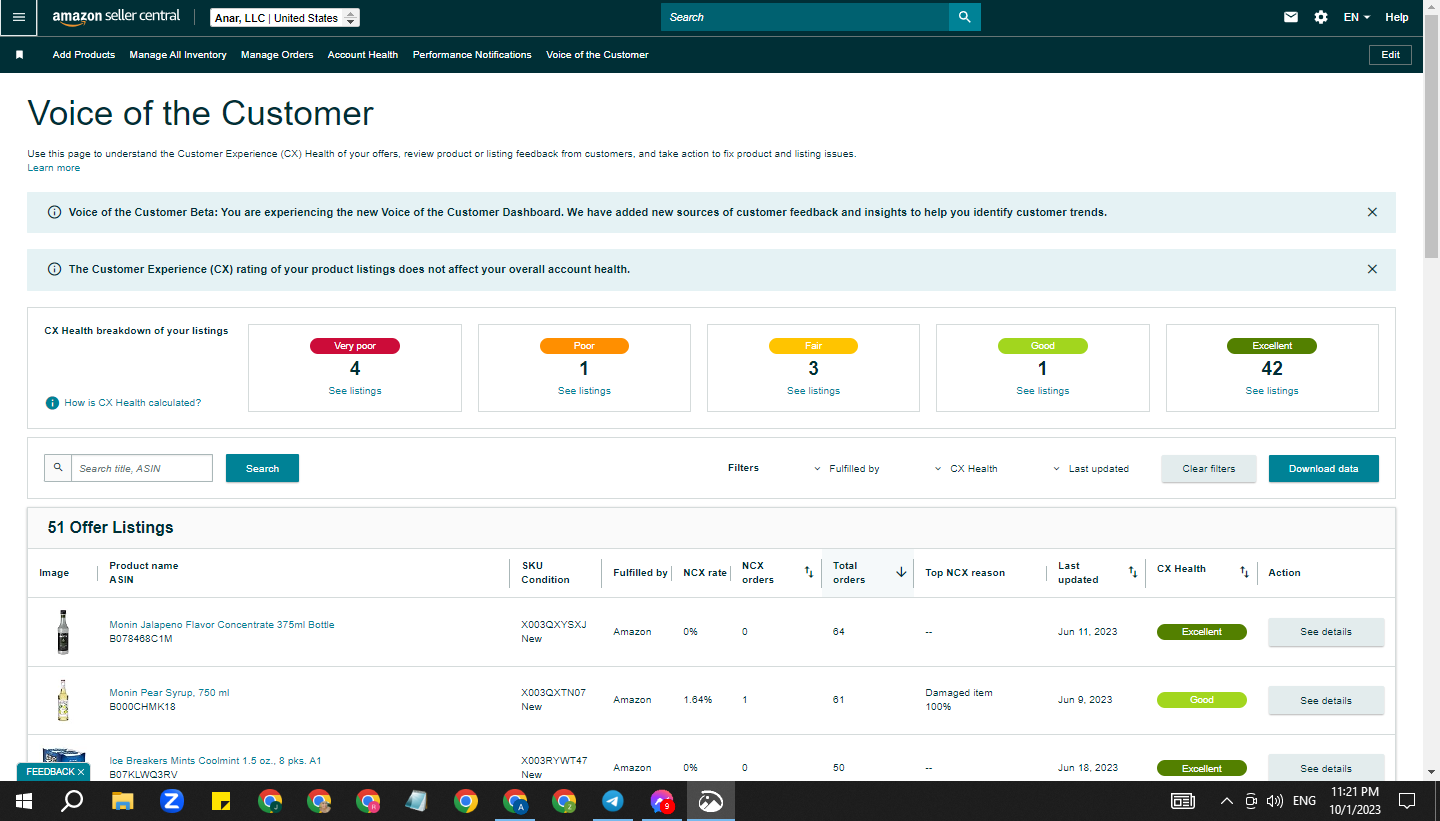The image size is (1440, 821).
Task: Open the hamburger navigation menu
Action: (x=19, y=17)
